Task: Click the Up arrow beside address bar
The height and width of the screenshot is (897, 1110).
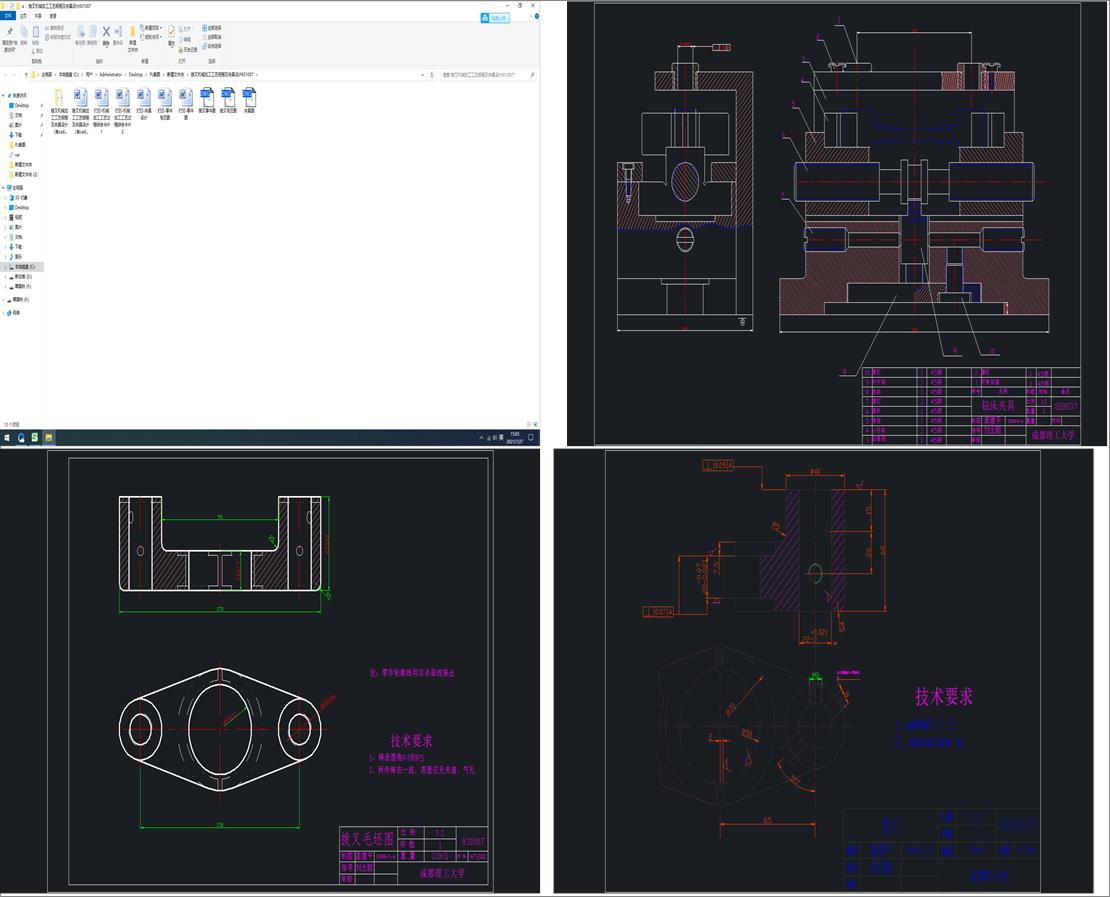Action: click(26, 74)
